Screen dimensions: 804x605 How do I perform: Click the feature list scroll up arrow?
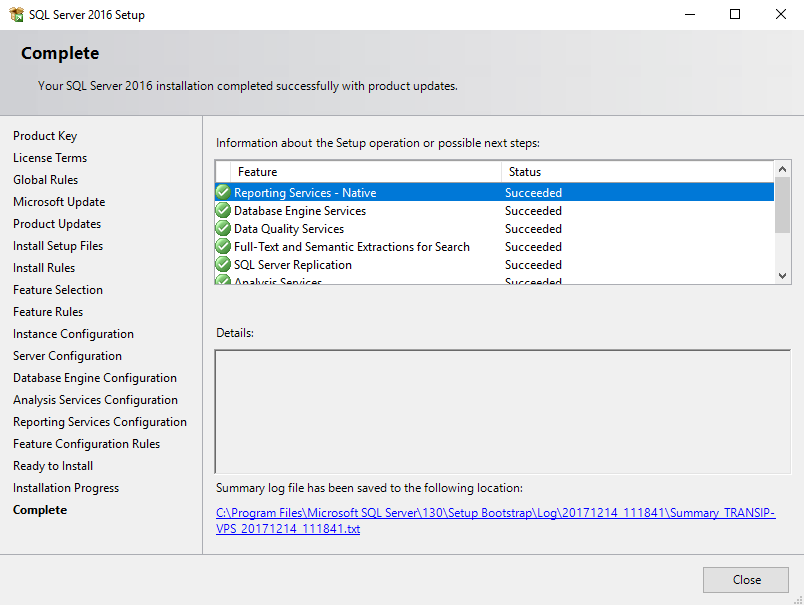click(x=782, y=169)
